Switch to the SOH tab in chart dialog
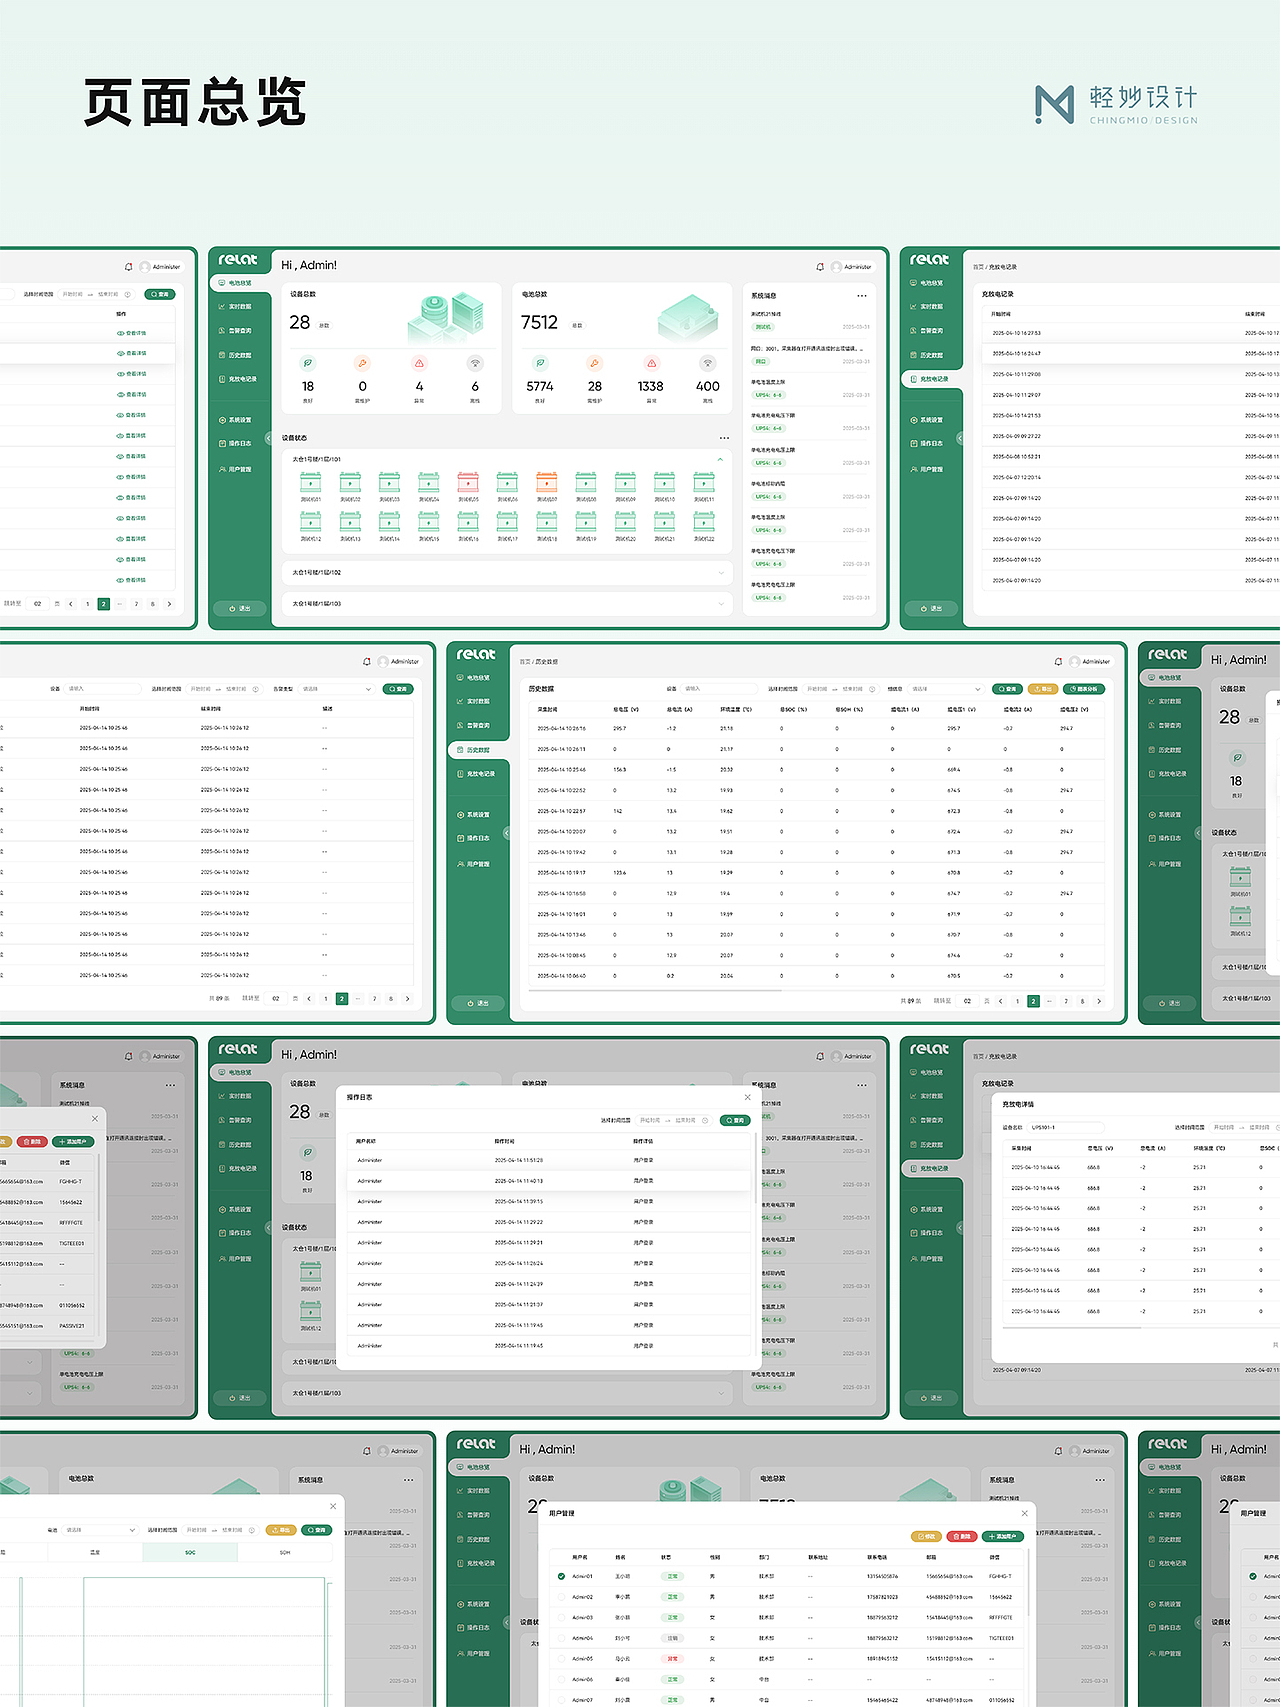Screen dimensions: 1280x1707 [x=285, y=1553]
